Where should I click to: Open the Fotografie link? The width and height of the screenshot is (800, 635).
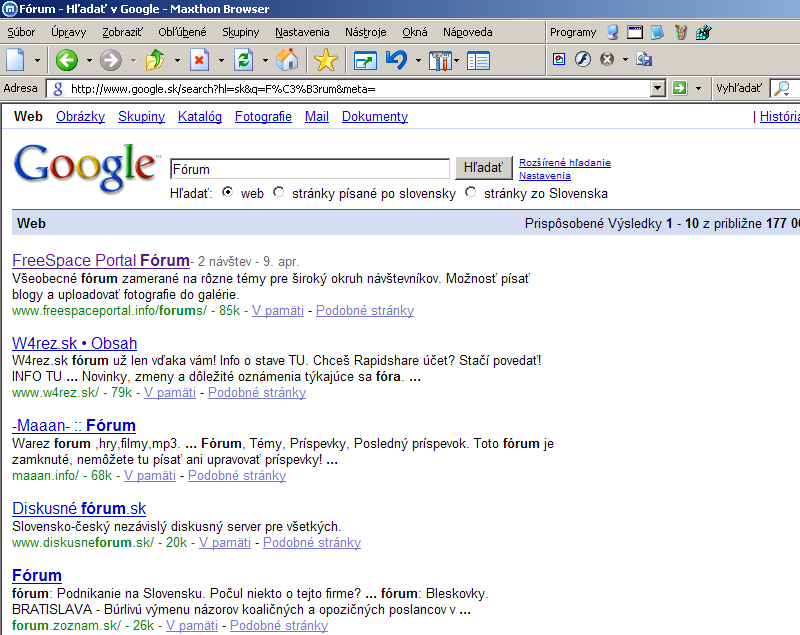pos(263,117)
